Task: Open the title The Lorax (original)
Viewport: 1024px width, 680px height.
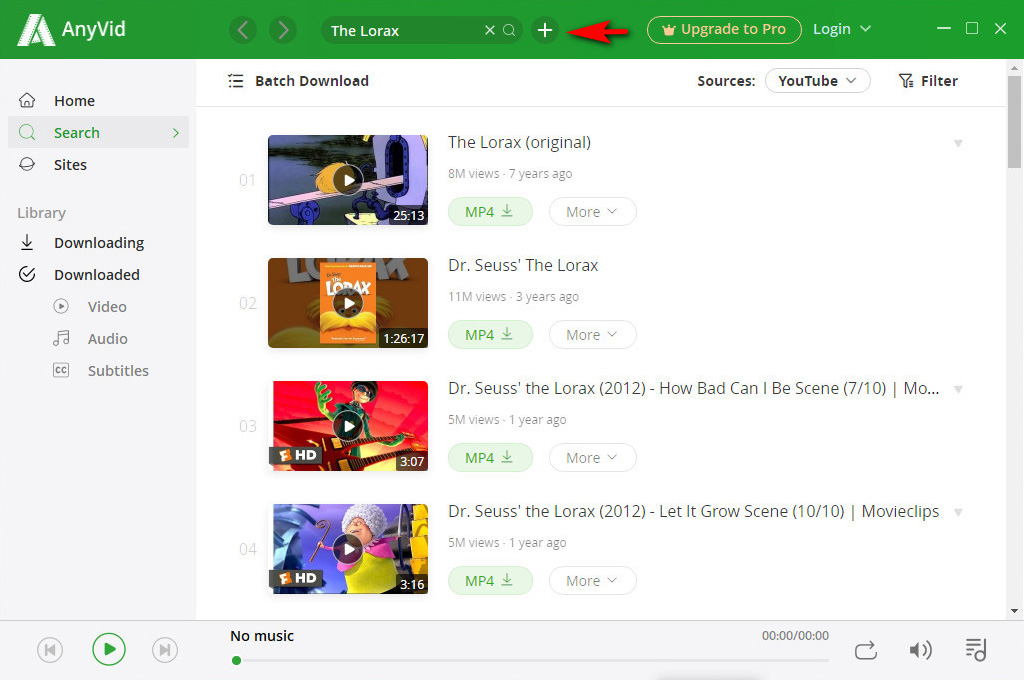Action: (519, 142)
